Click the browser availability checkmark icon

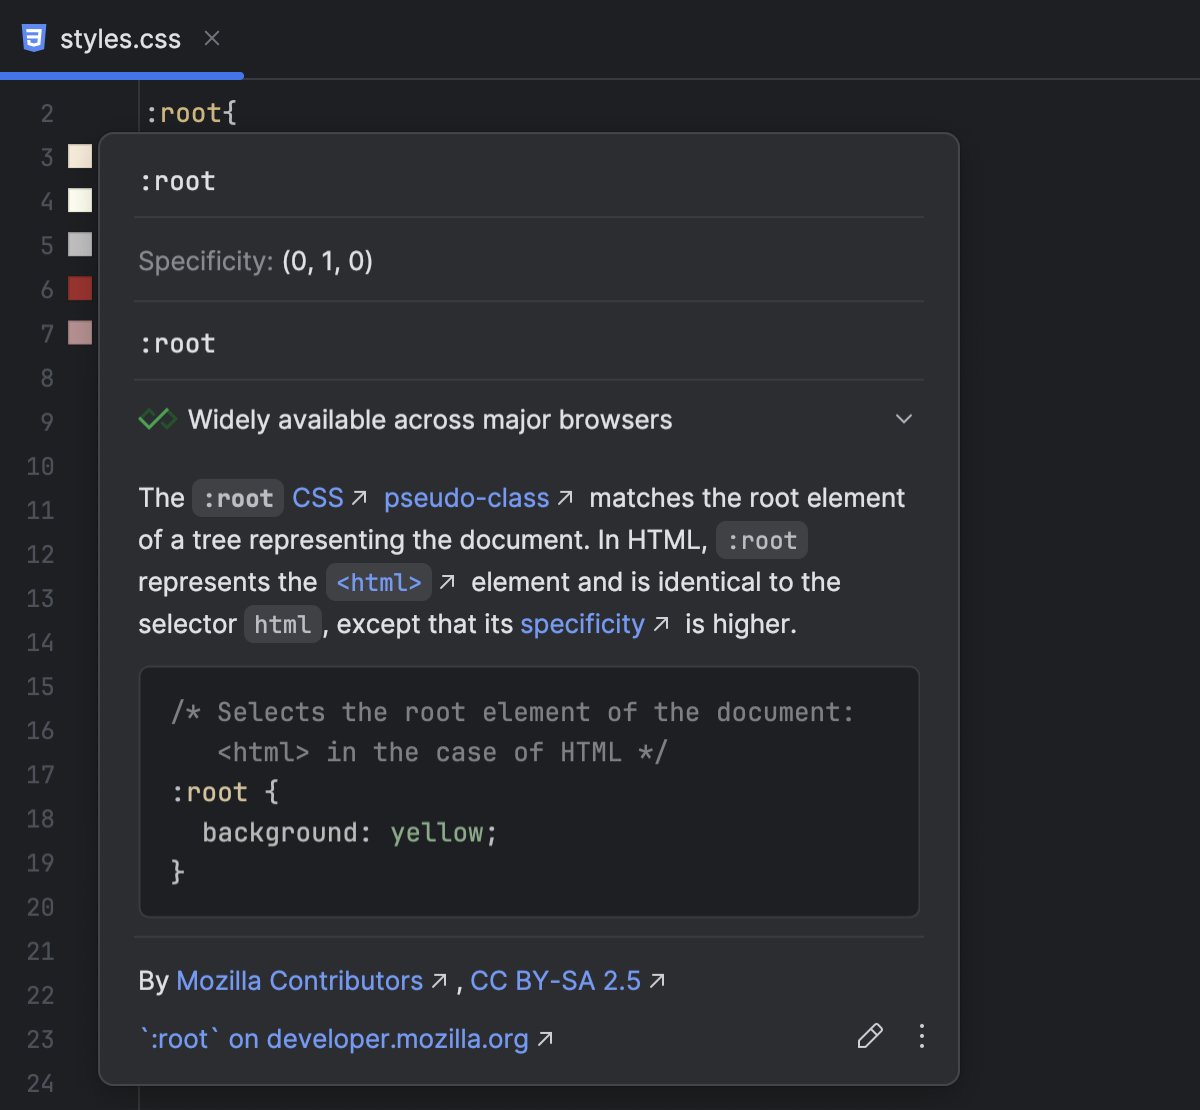click(x=156, y=419)
